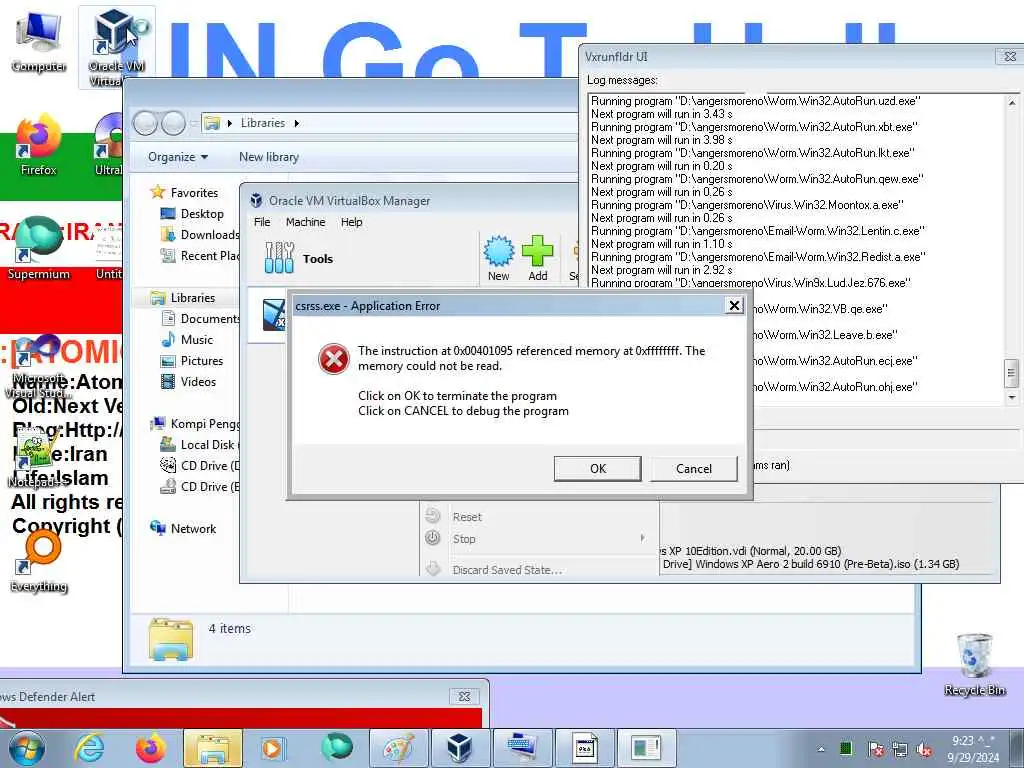Image resolution: width=1024 pixels, height=768 pixels.
Task: Close the Windows Defender Alert window
Action: (464, 696)
